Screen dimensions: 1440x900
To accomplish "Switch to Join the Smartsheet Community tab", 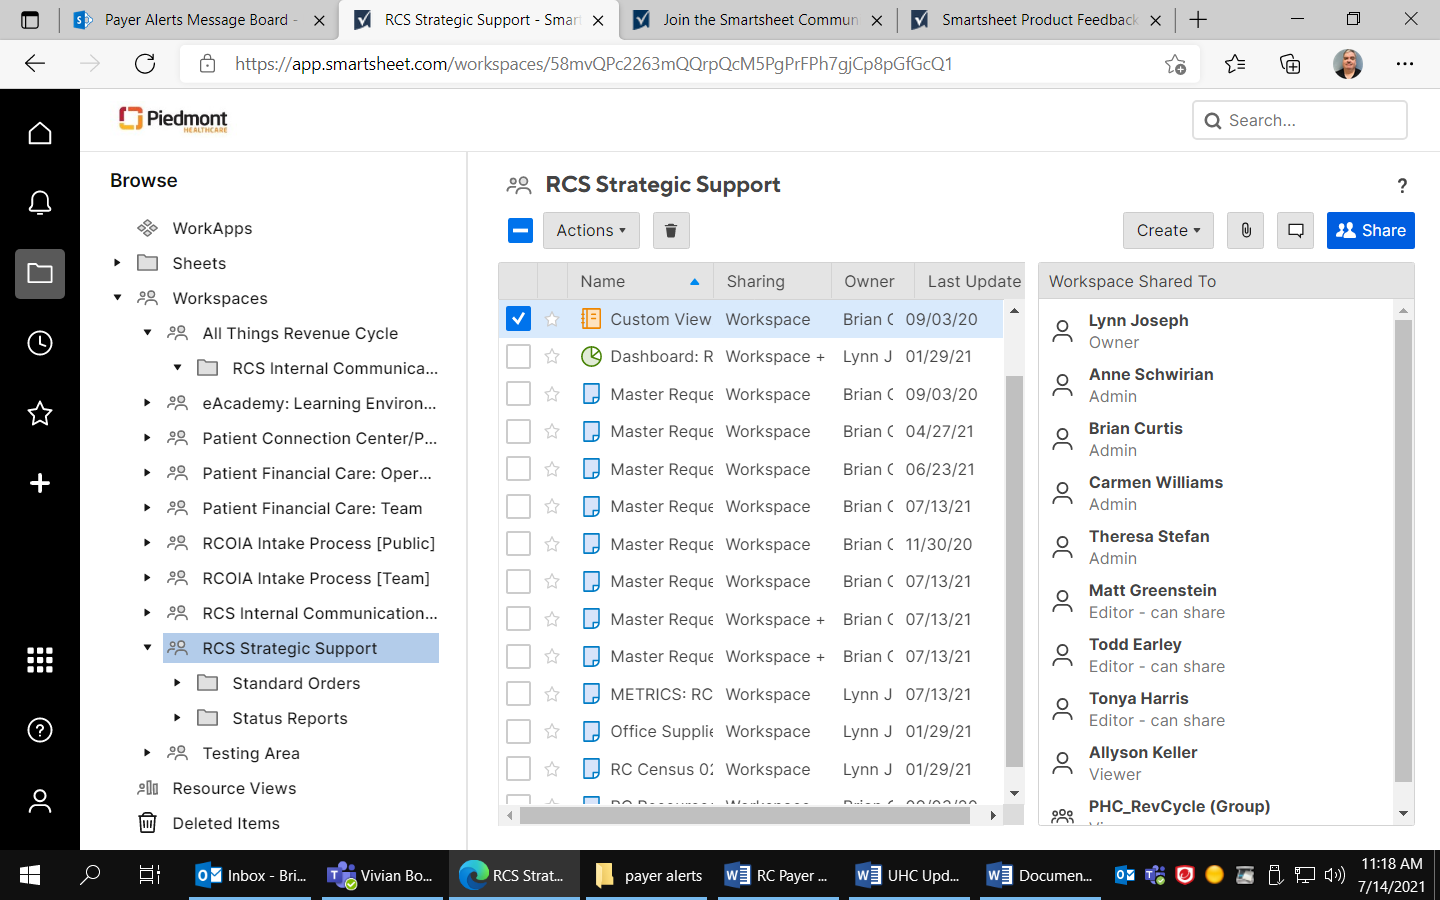I will click(758, 20).
